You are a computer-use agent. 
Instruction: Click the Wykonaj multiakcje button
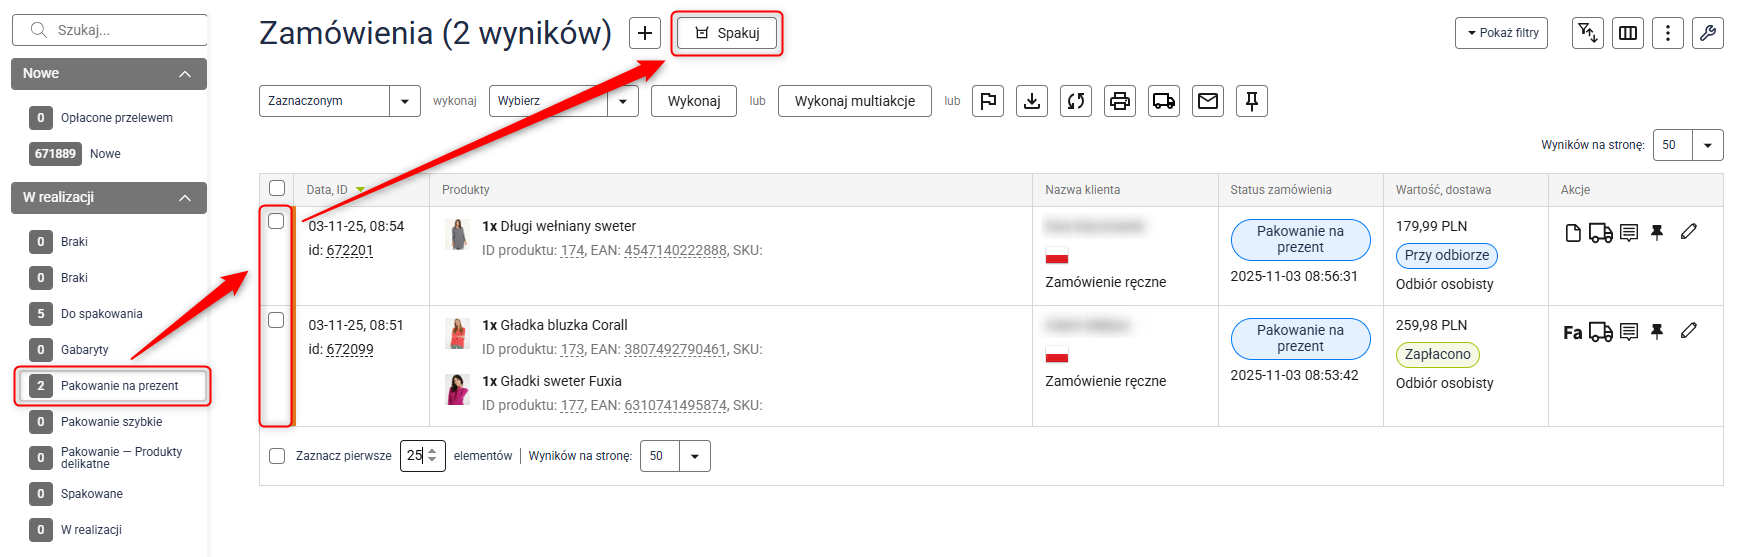(x=854, y=101)
